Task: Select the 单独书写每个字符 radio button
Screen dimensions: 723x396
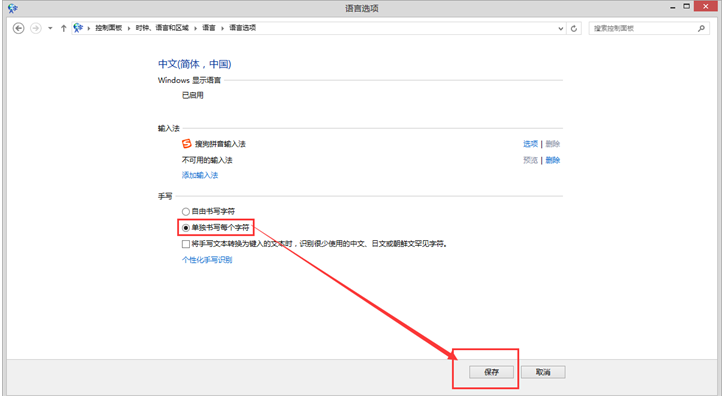Action: 186,228
